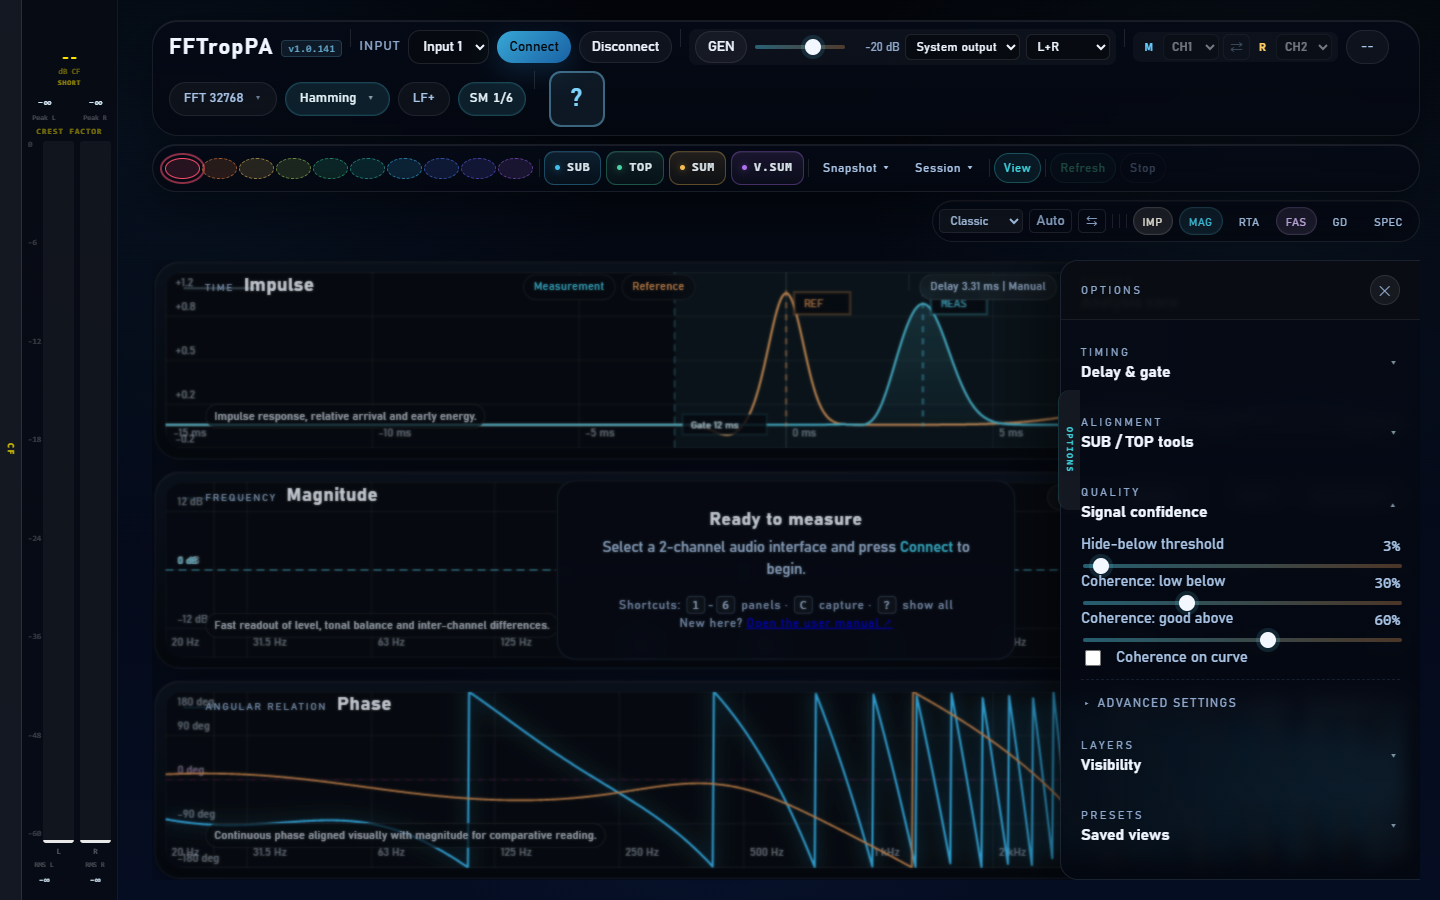Click the Refresh button
Image resolution: width=1440 pixels, height=900 pixels.
pyautogui.click(x=1083, y=168)
